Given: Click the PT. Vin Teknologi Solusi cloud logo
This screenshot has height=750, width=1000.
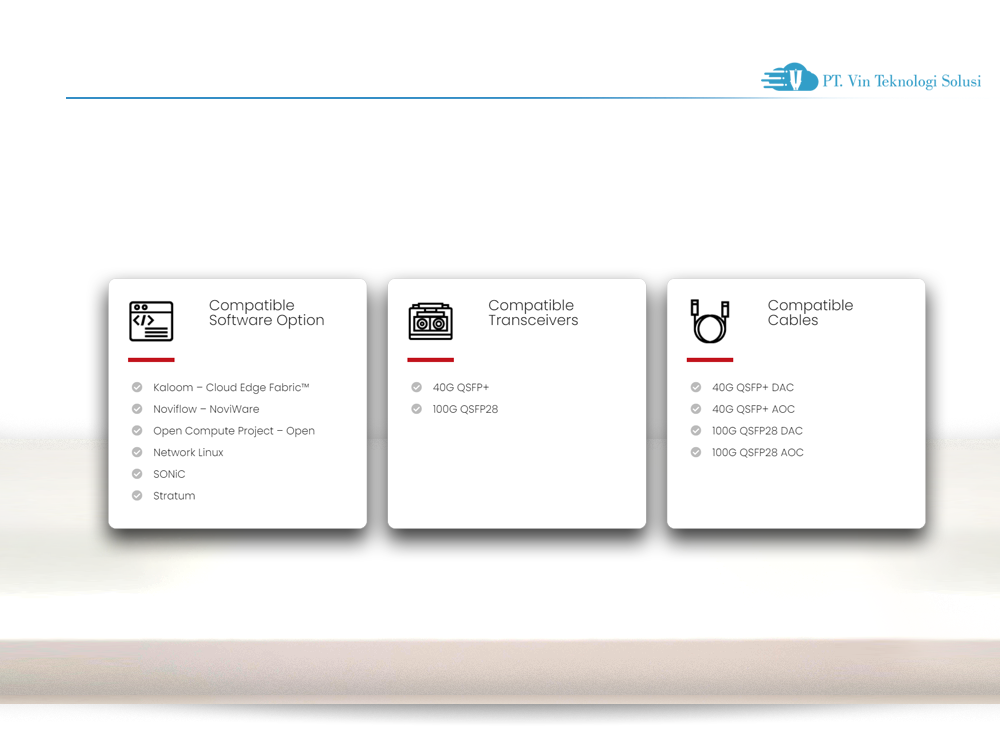Looking at the screenshot, I should 788,78.
